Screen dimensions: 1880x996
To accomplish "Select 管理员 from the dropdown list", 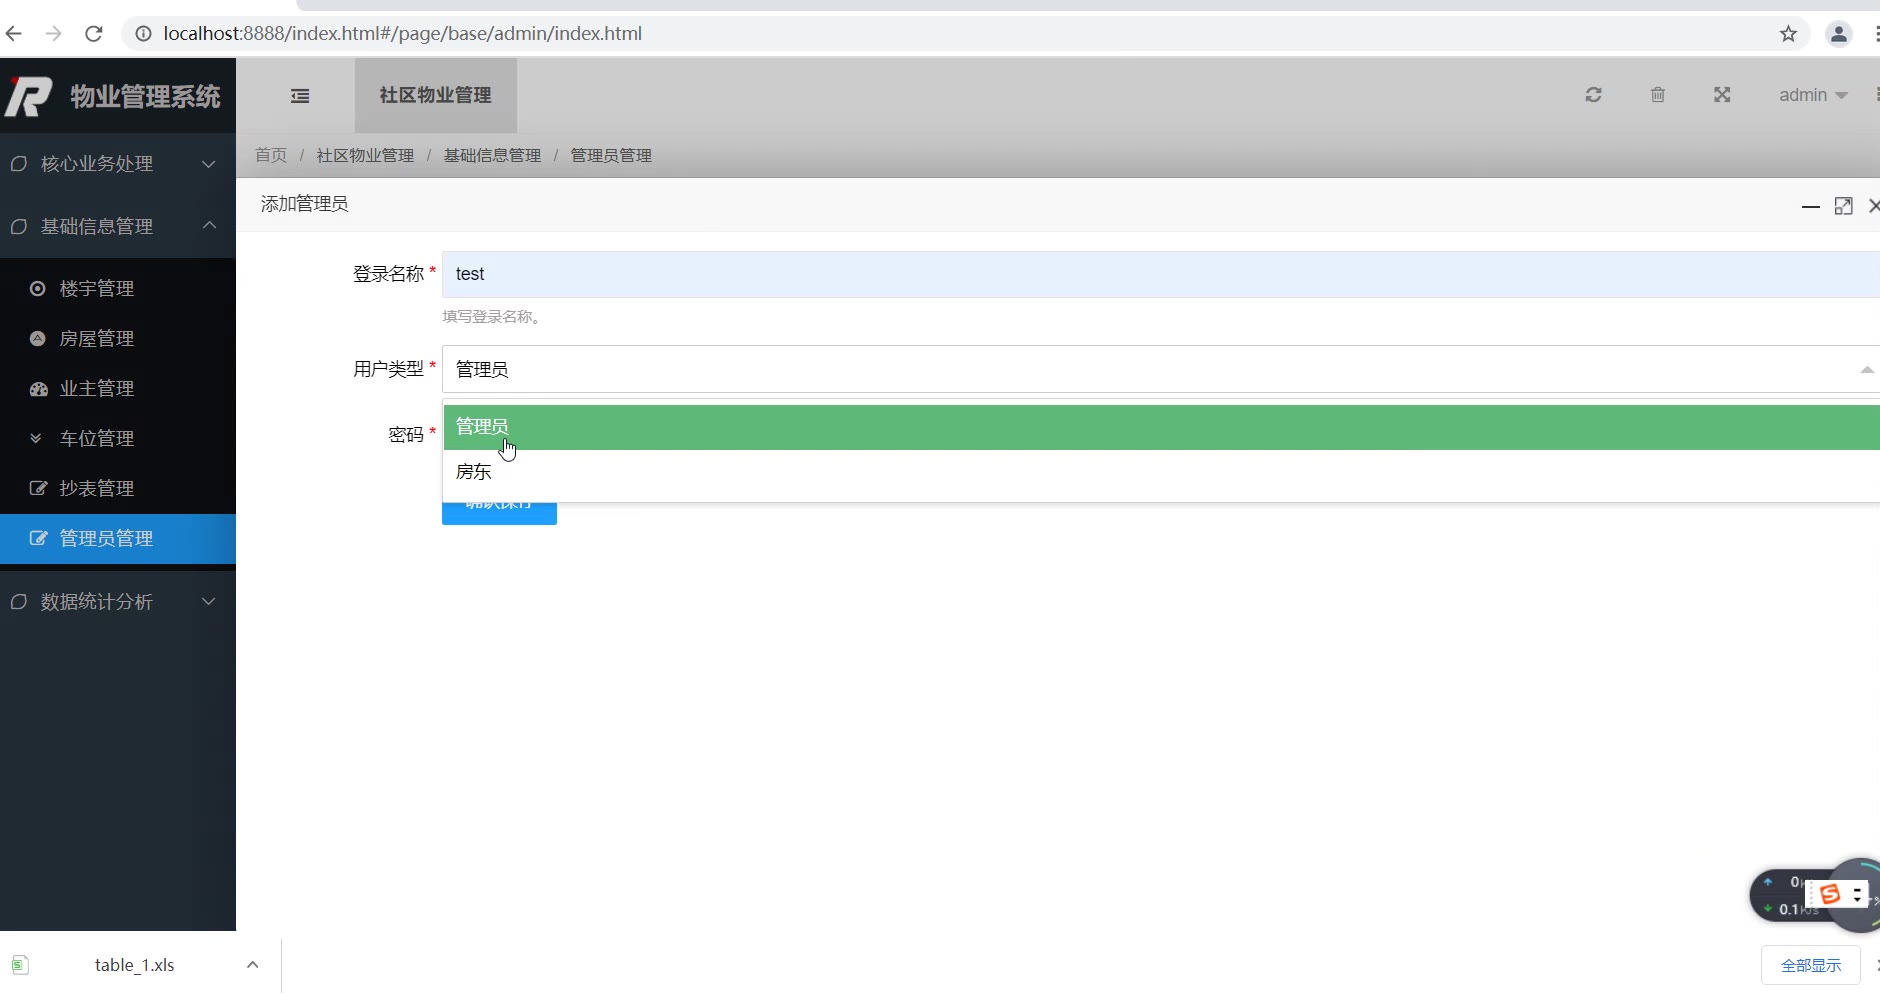I will point(1162,427).
